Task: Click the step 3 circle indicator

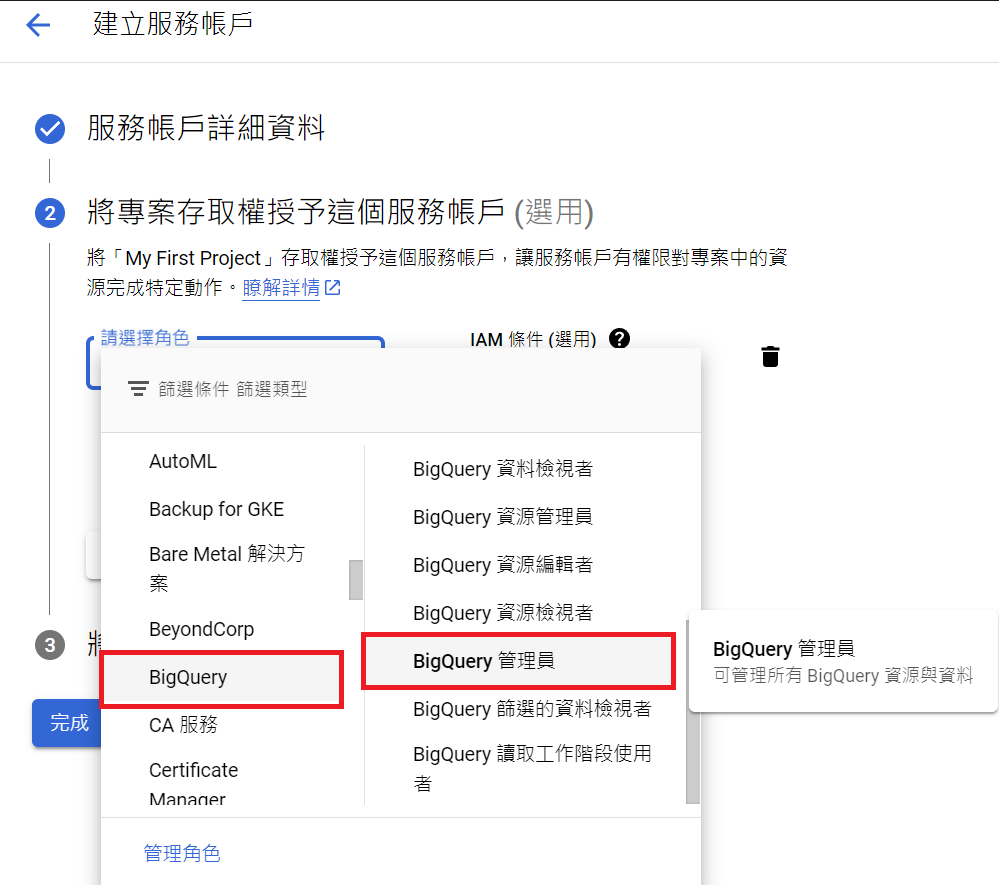Action: pos(50,645)
